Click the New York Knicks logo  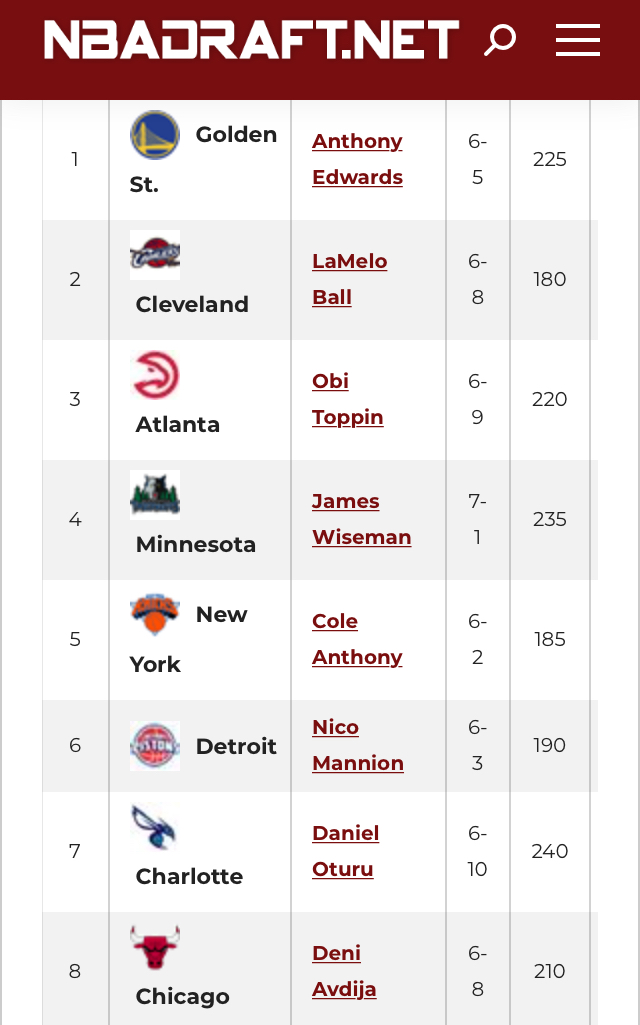click(155, 615)
